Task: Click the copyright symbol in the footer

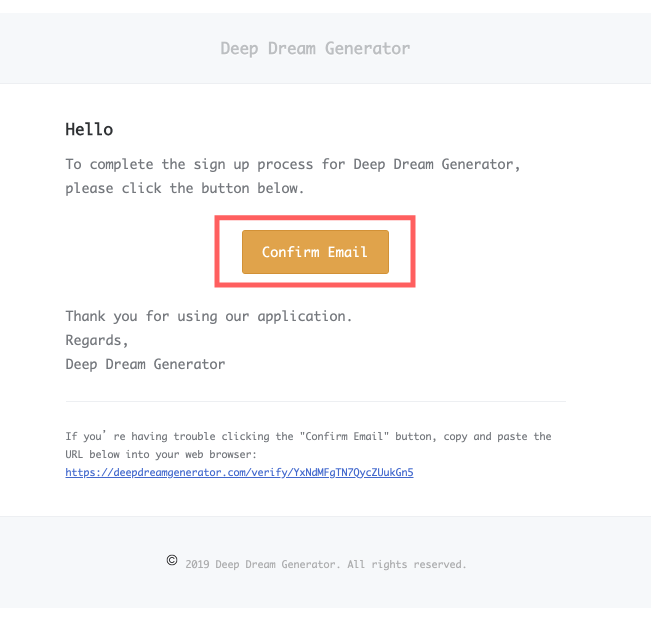Action: (x=172, y=560)
